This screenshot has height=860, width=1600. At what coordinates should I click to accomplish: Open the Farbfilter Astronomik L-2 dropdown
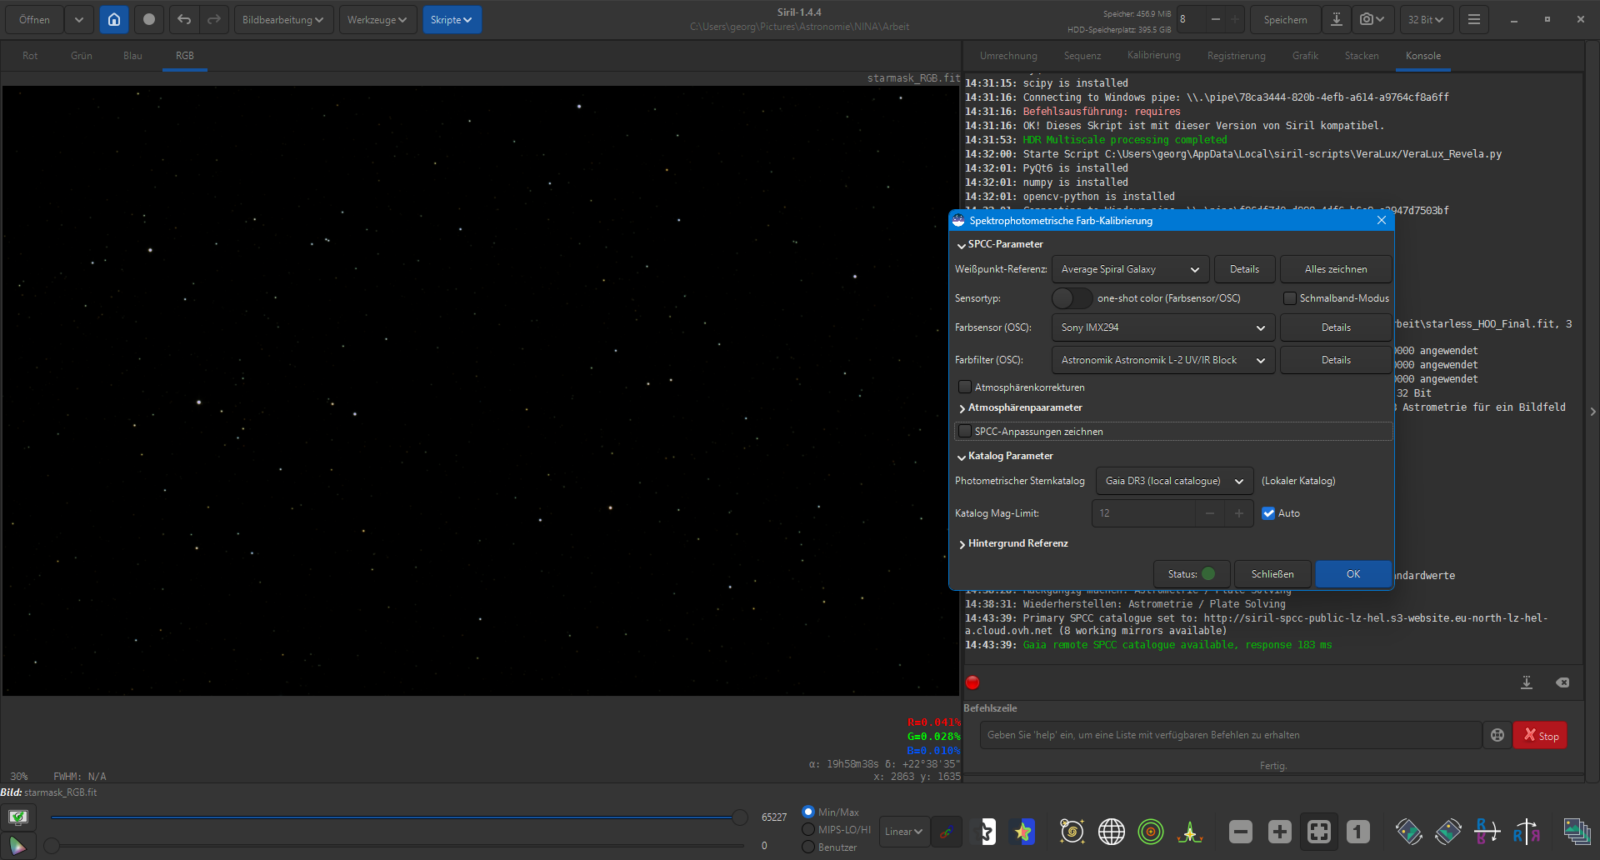[x=1163, y=360]
